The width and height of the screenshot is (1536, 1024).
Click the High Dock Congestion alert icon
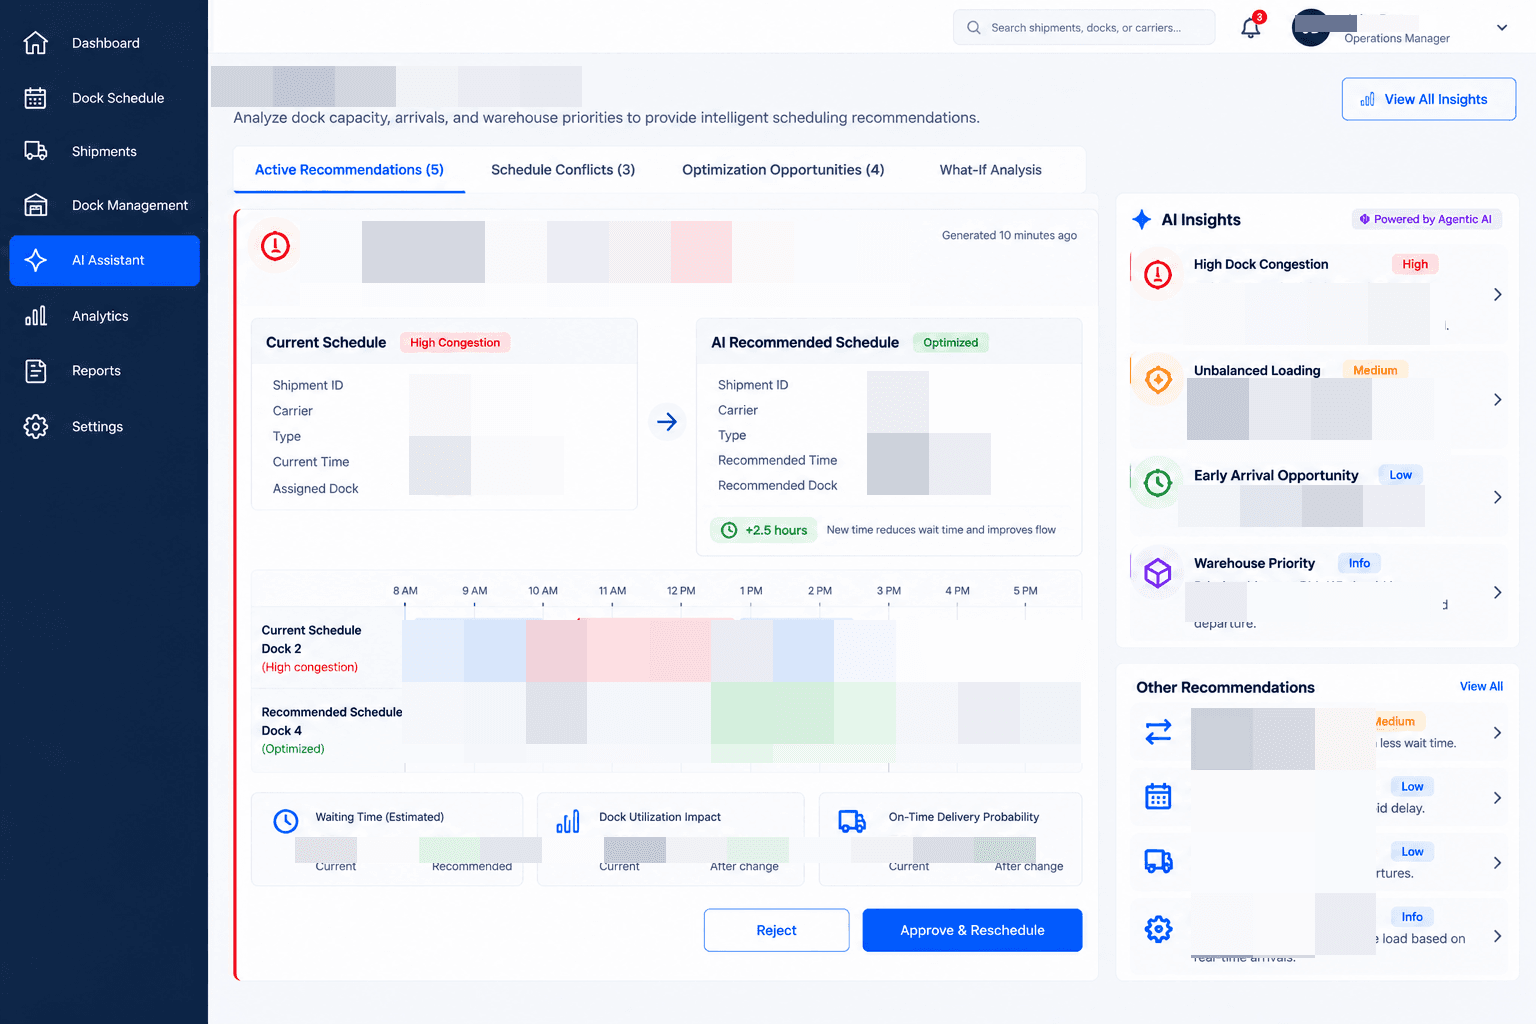[1158, 274]
